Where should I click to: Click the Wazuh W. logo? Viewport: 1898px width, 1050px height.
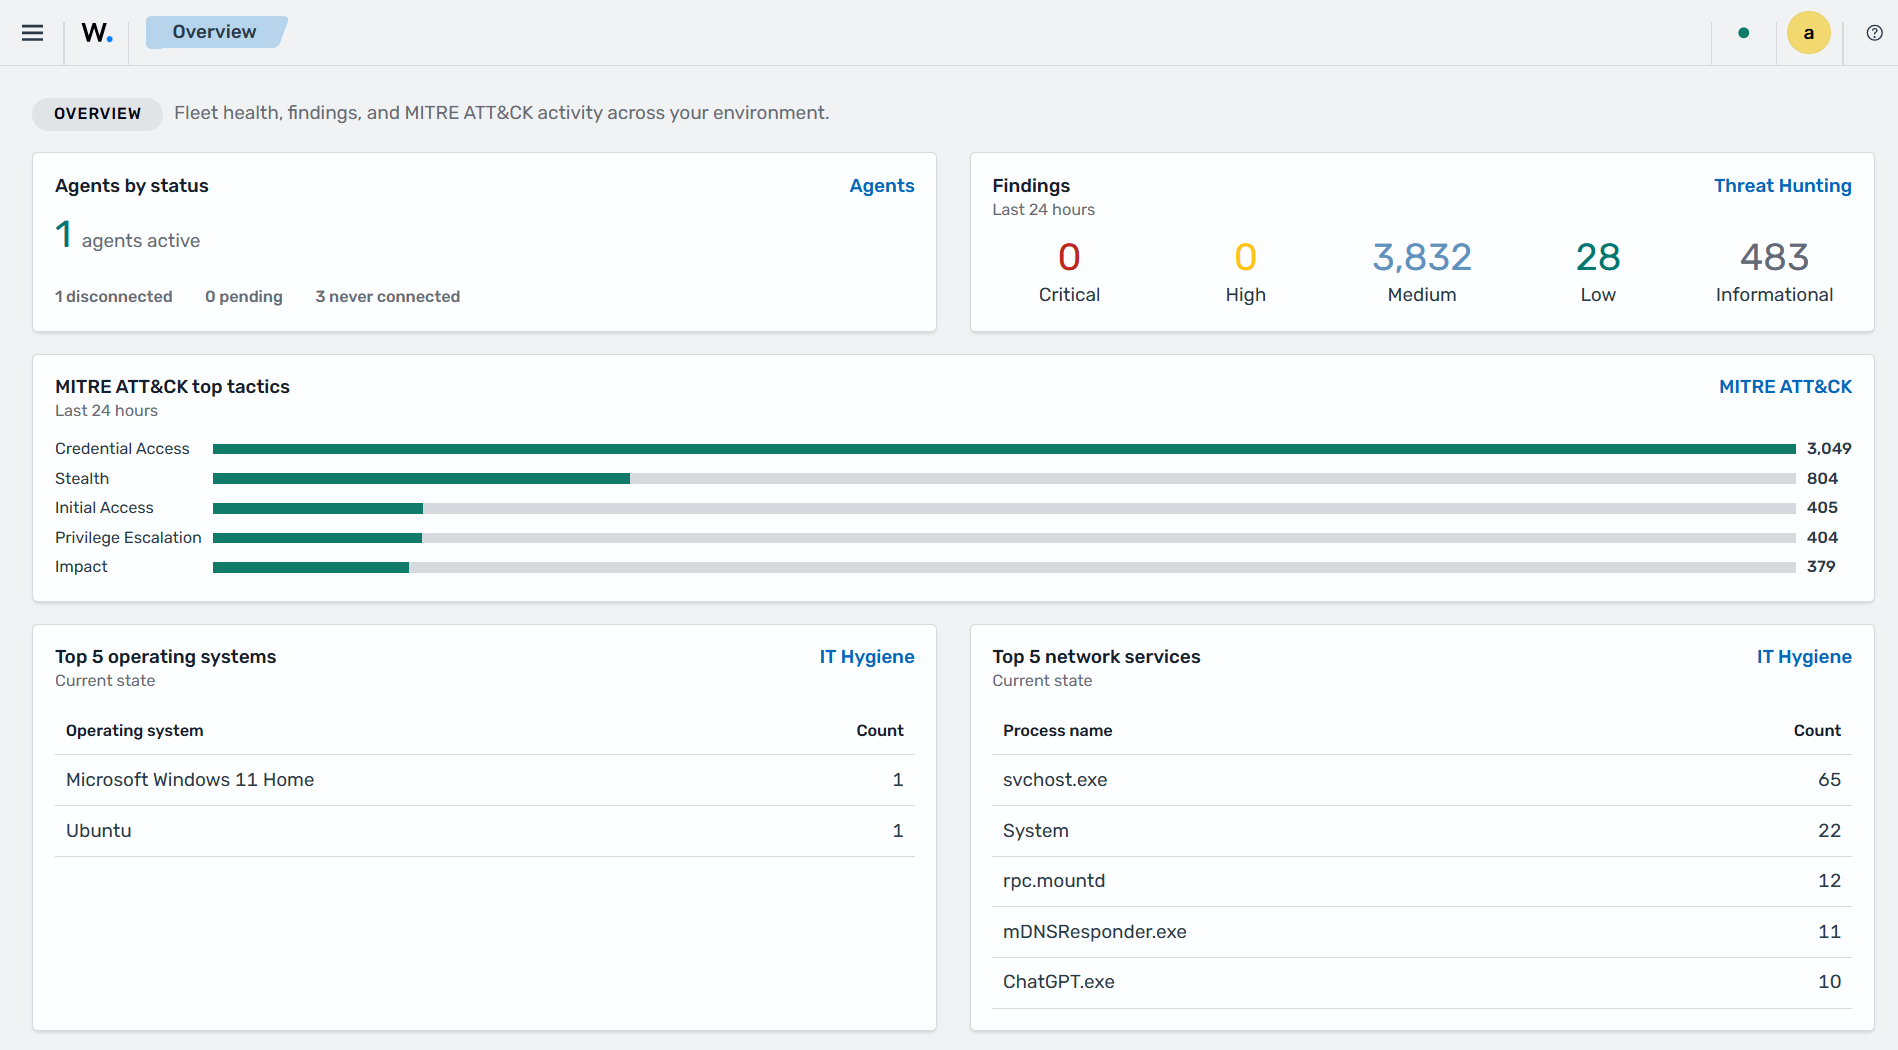[97, 33]
